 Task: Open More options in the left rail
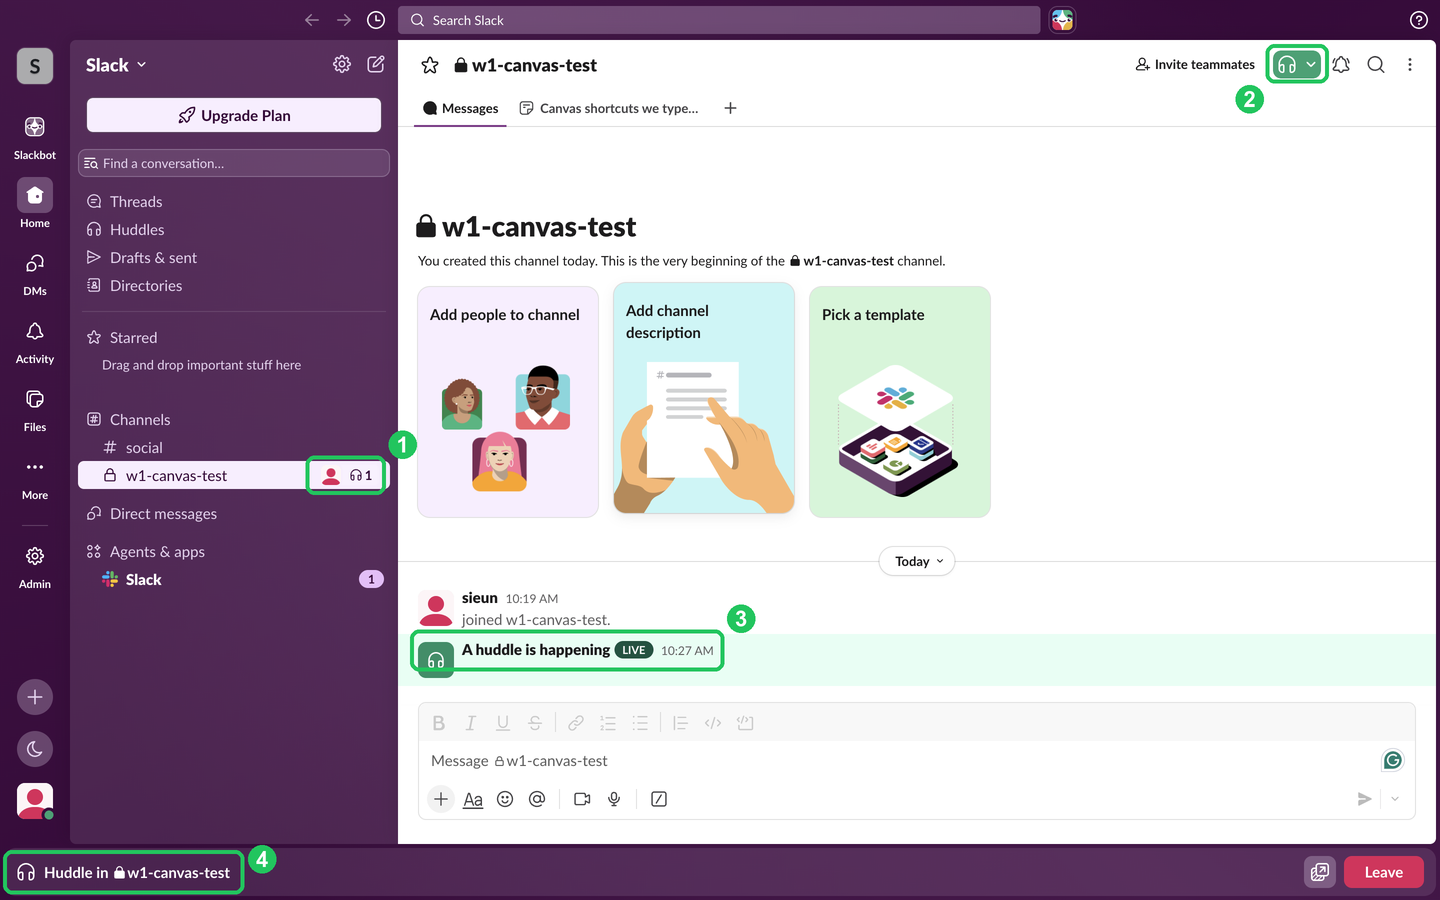click(x=35, y=477)
